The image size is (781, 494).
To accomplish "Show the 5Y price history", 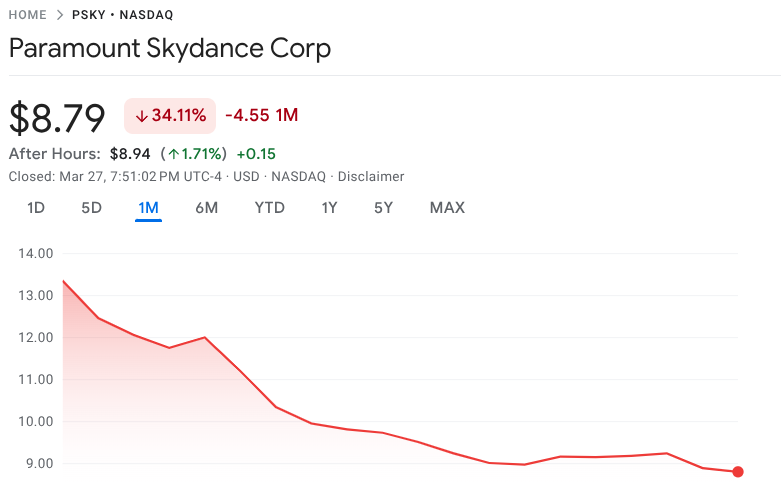I will tap(384, 208).
